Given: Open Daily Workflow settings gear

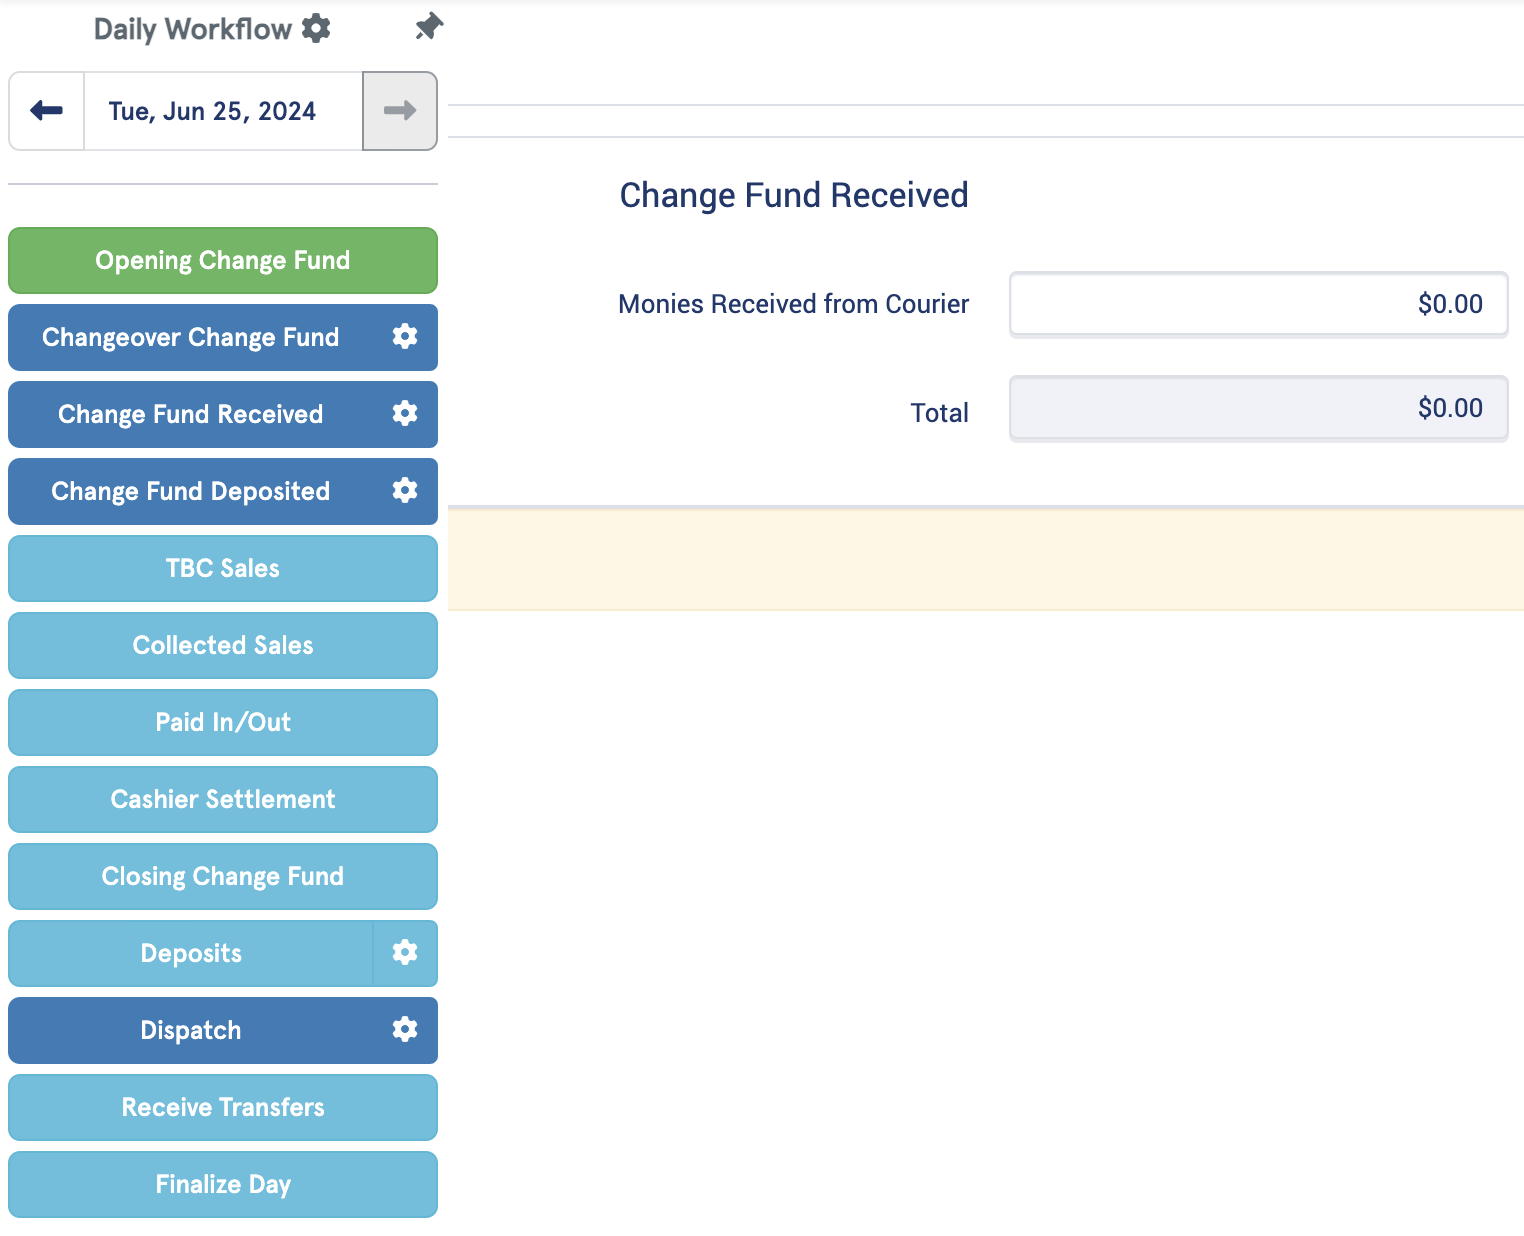Looking at the screenshot, I should (316, 29).
